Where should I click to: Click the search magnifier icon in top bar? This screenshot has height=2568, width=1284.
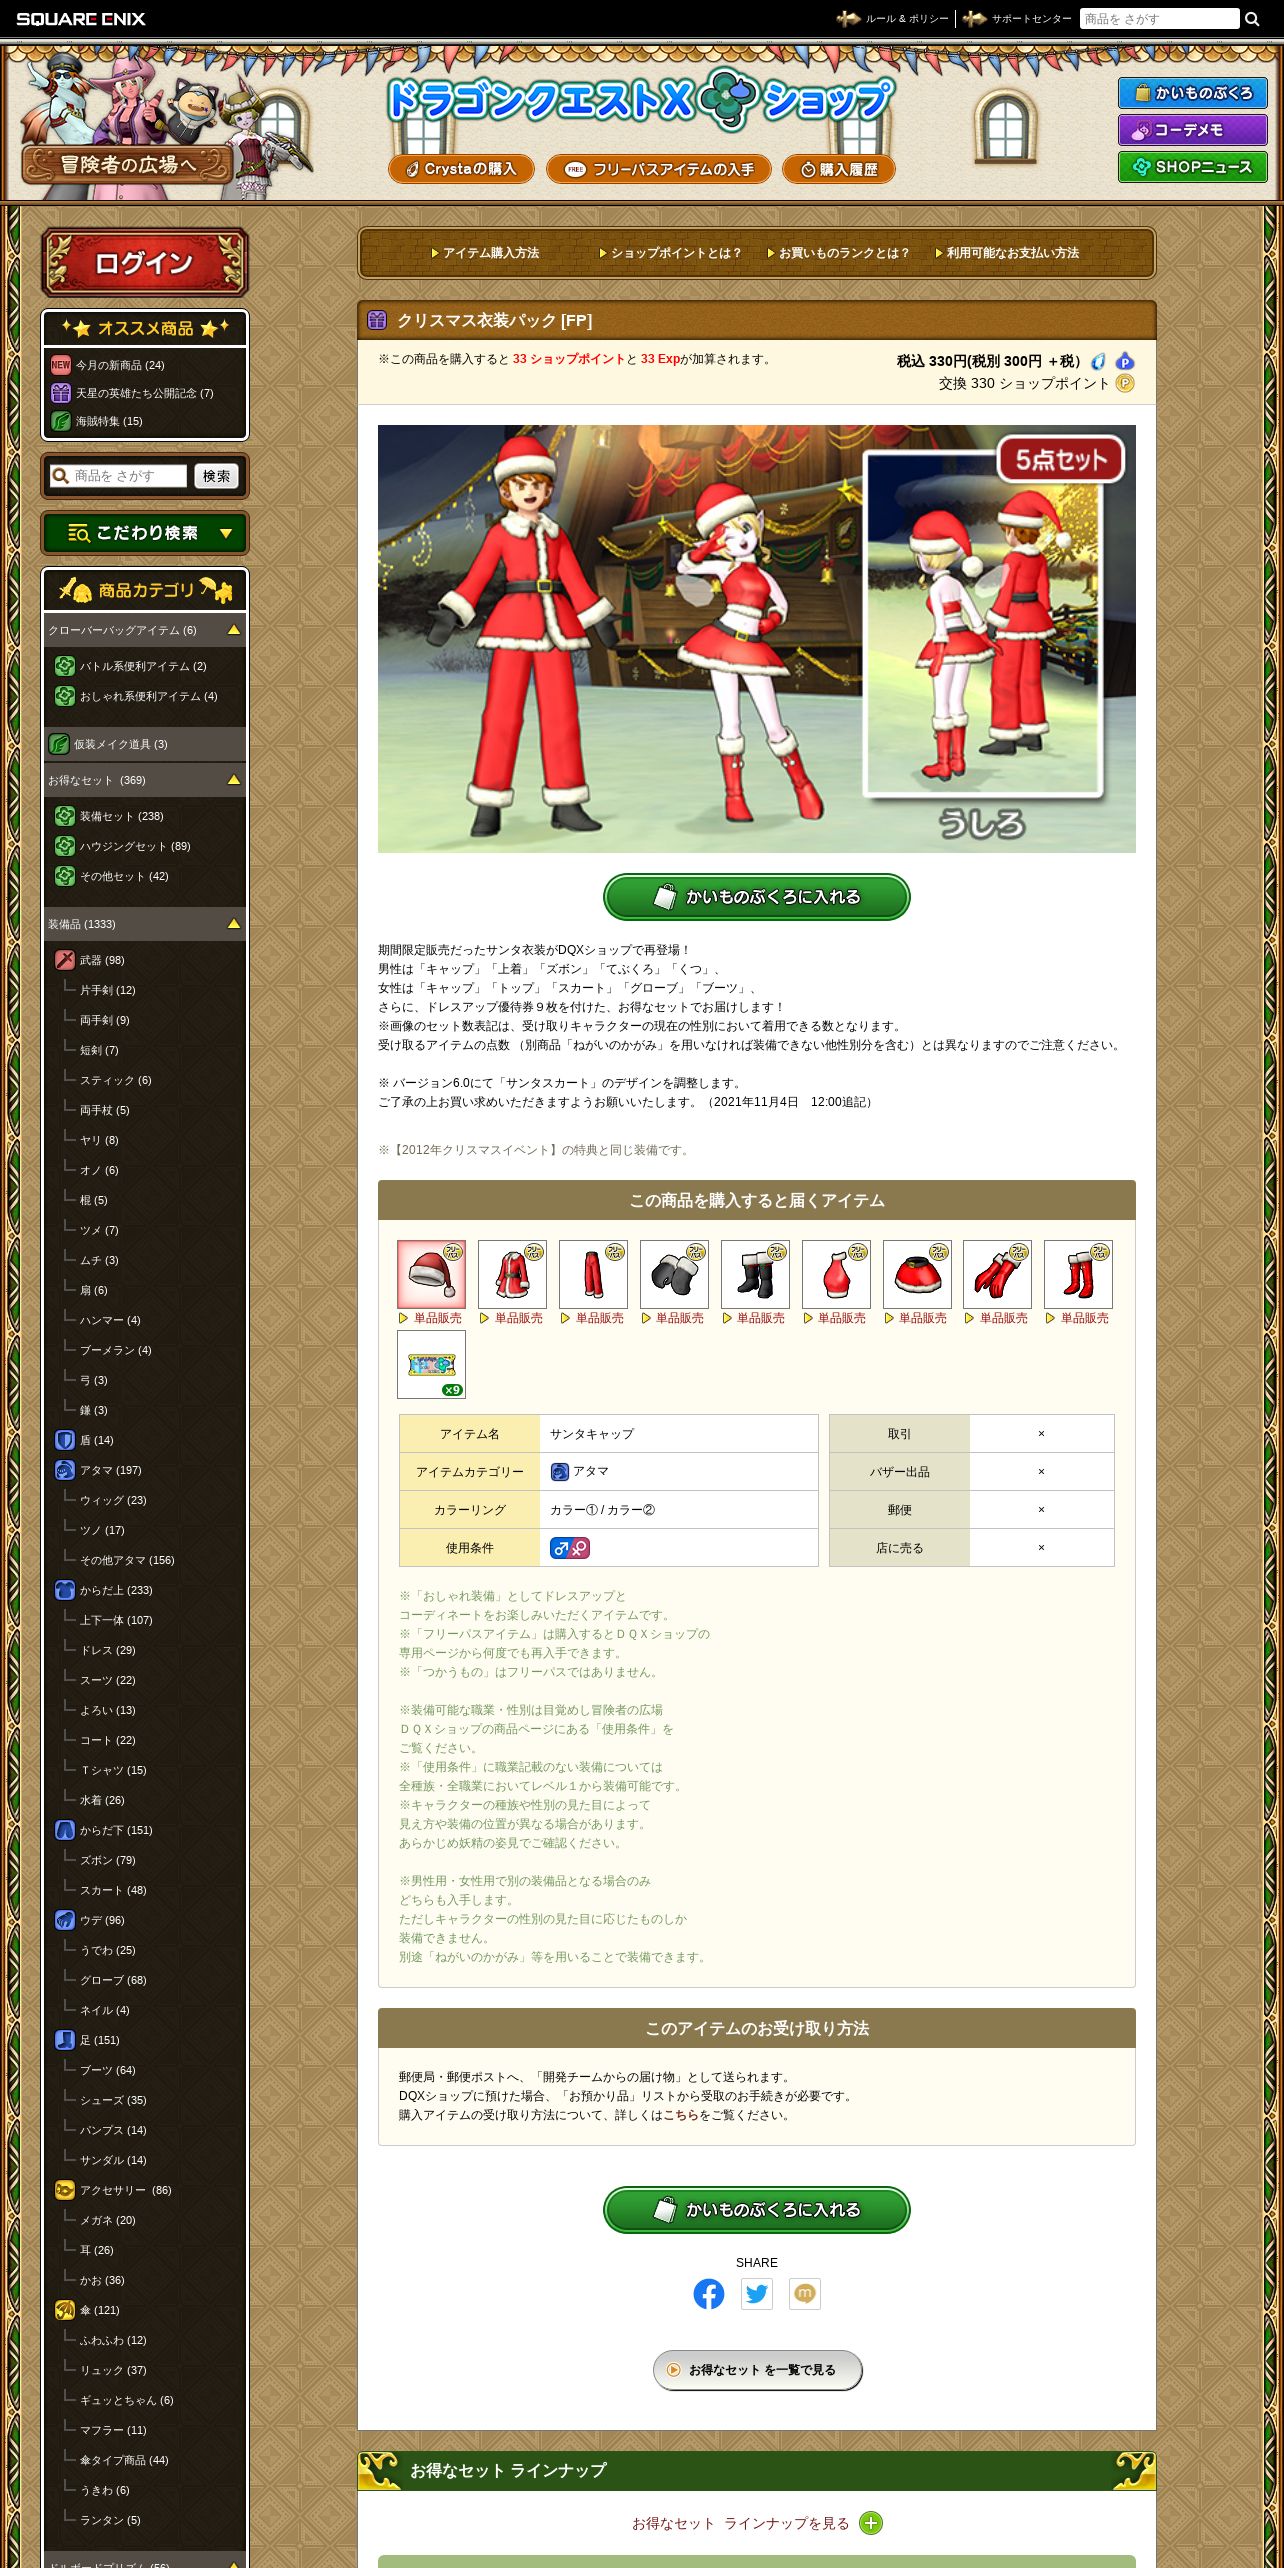pos(1252,19)
